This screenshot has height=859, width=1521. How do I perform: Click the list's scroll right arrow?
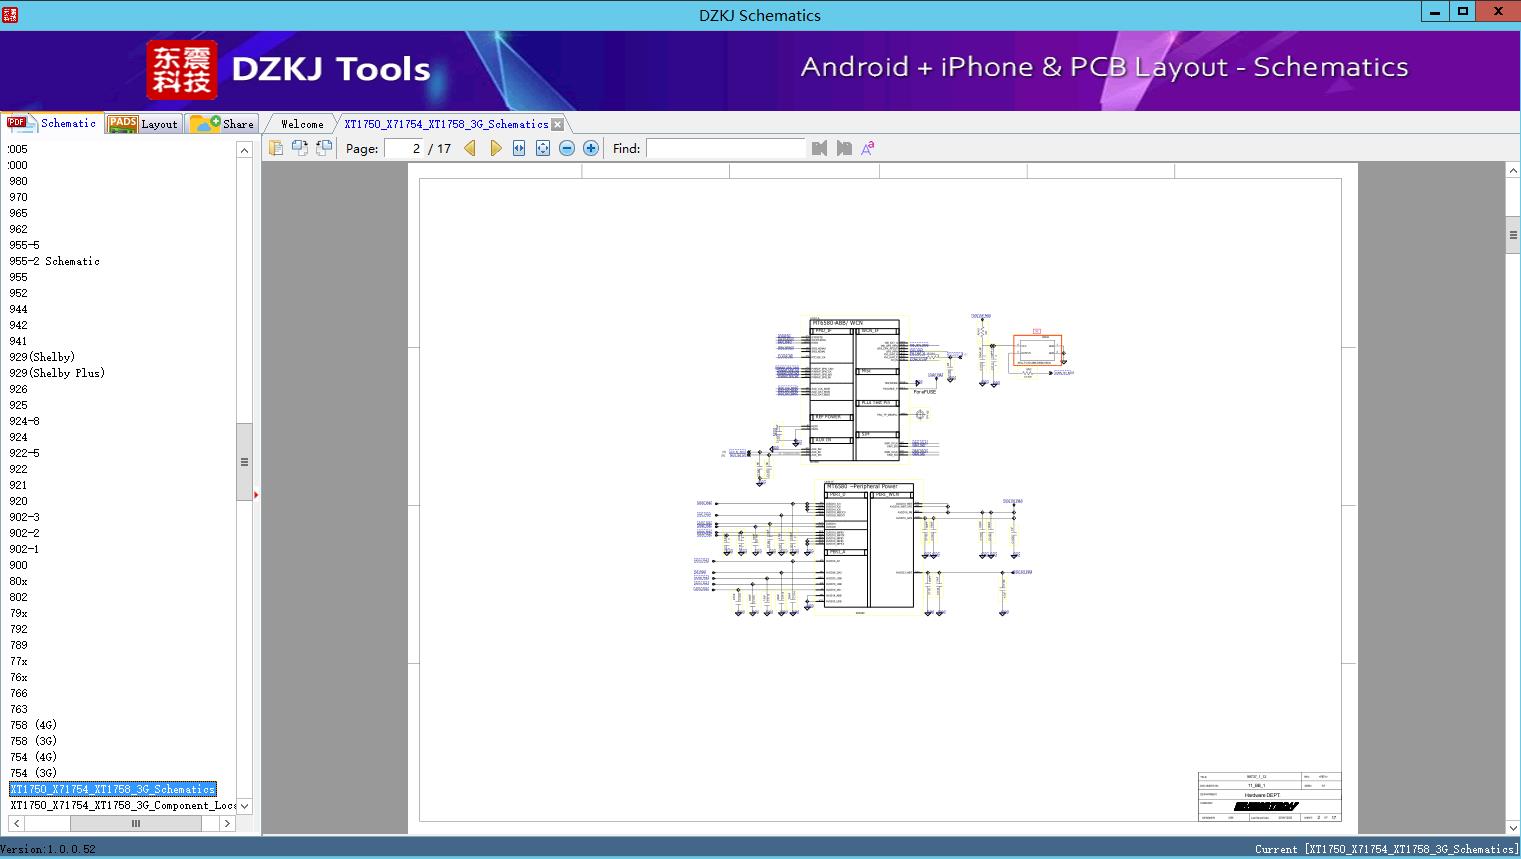click(x=227, y=824)
